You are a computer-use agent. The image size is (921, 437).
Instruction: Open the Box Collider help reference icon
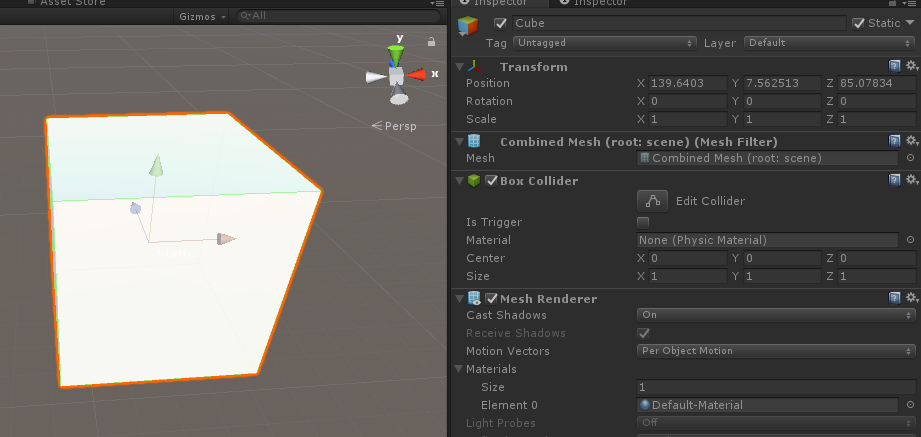coord(895,180)
